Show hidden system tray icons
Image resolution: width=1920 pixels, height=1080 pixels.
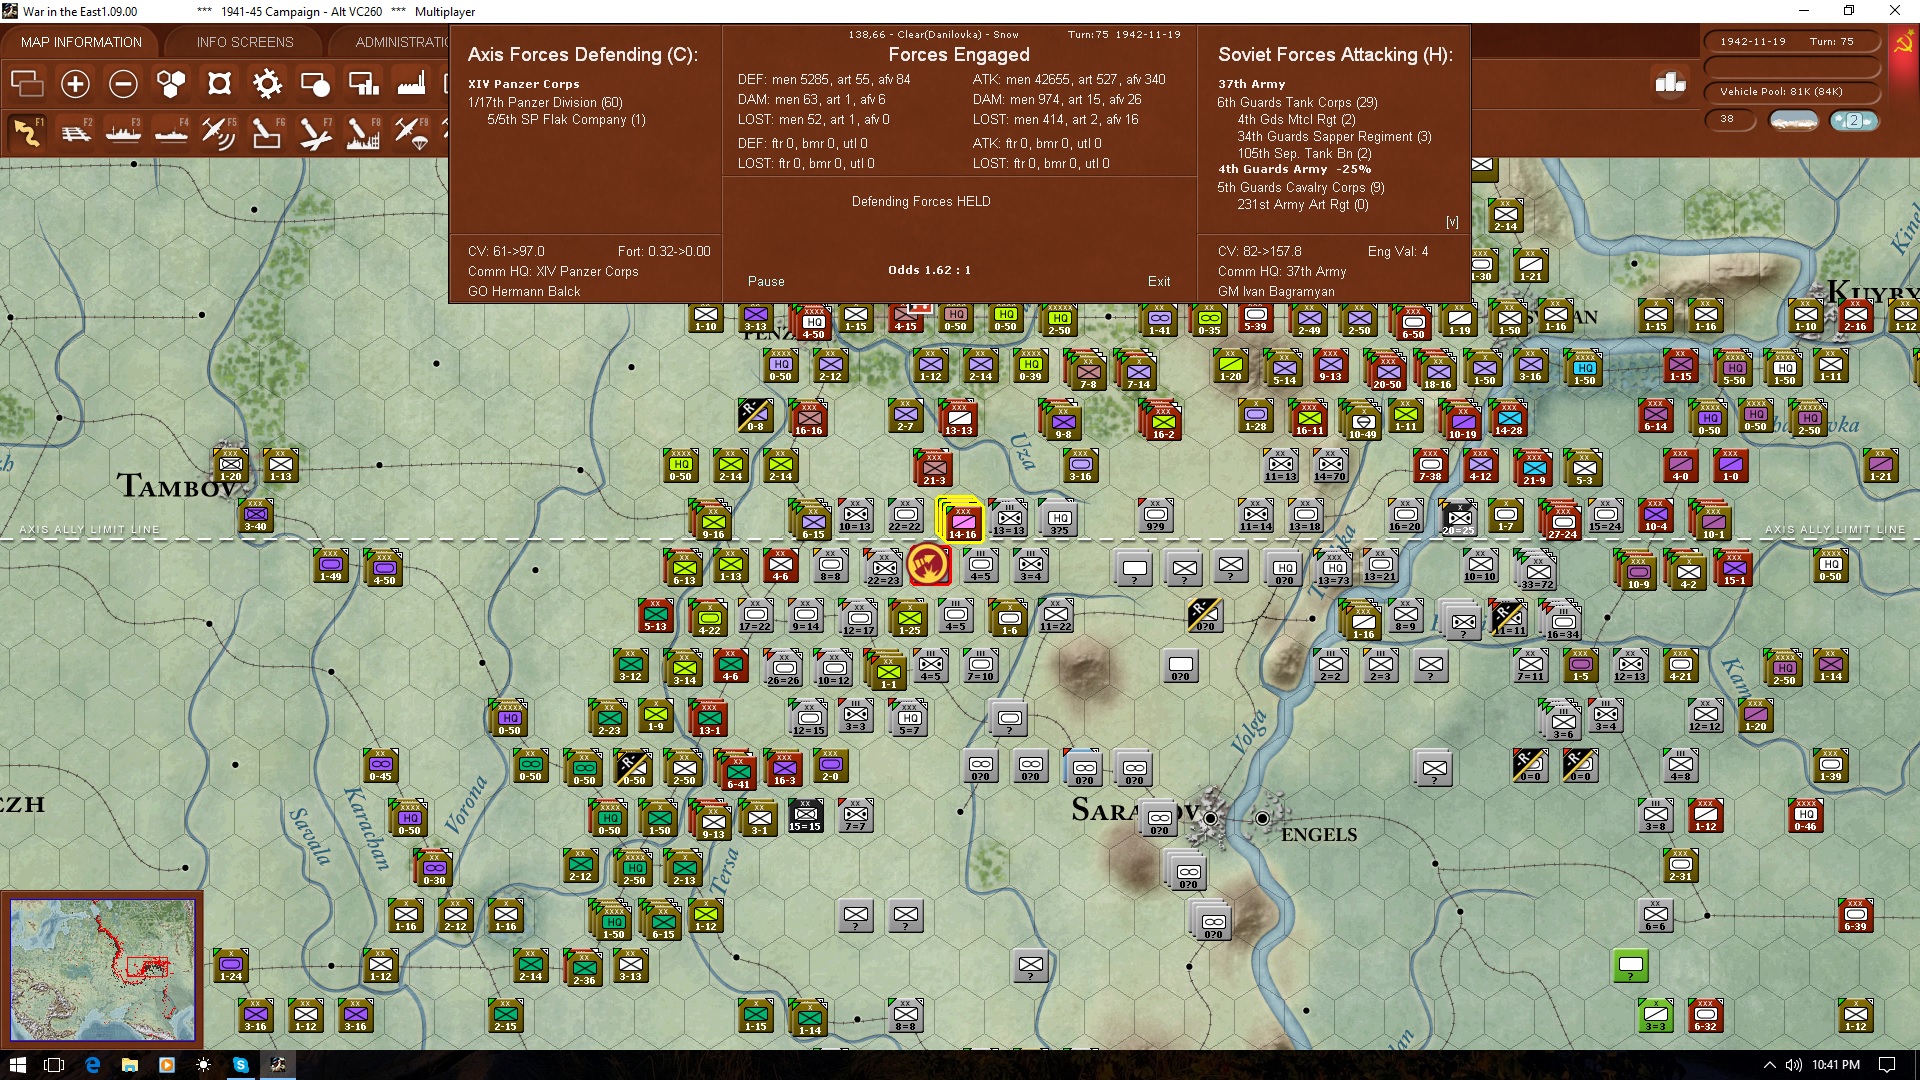(x=1769, y=1065)
